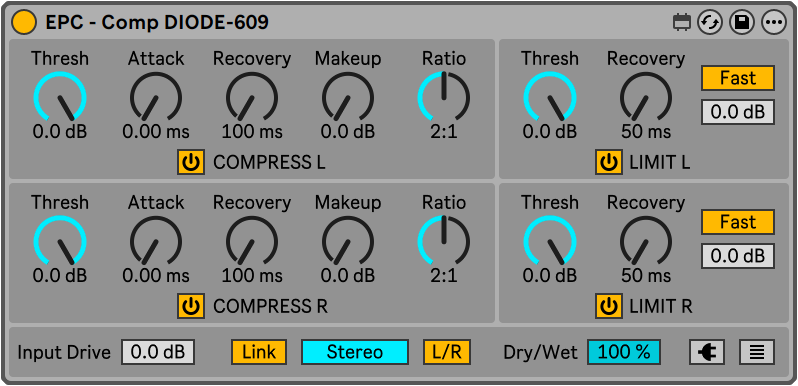Click the 0.00 ms attack value in COMPRESS L
The height and width of the screenshot is (386, 798).
tap(156, 132)
